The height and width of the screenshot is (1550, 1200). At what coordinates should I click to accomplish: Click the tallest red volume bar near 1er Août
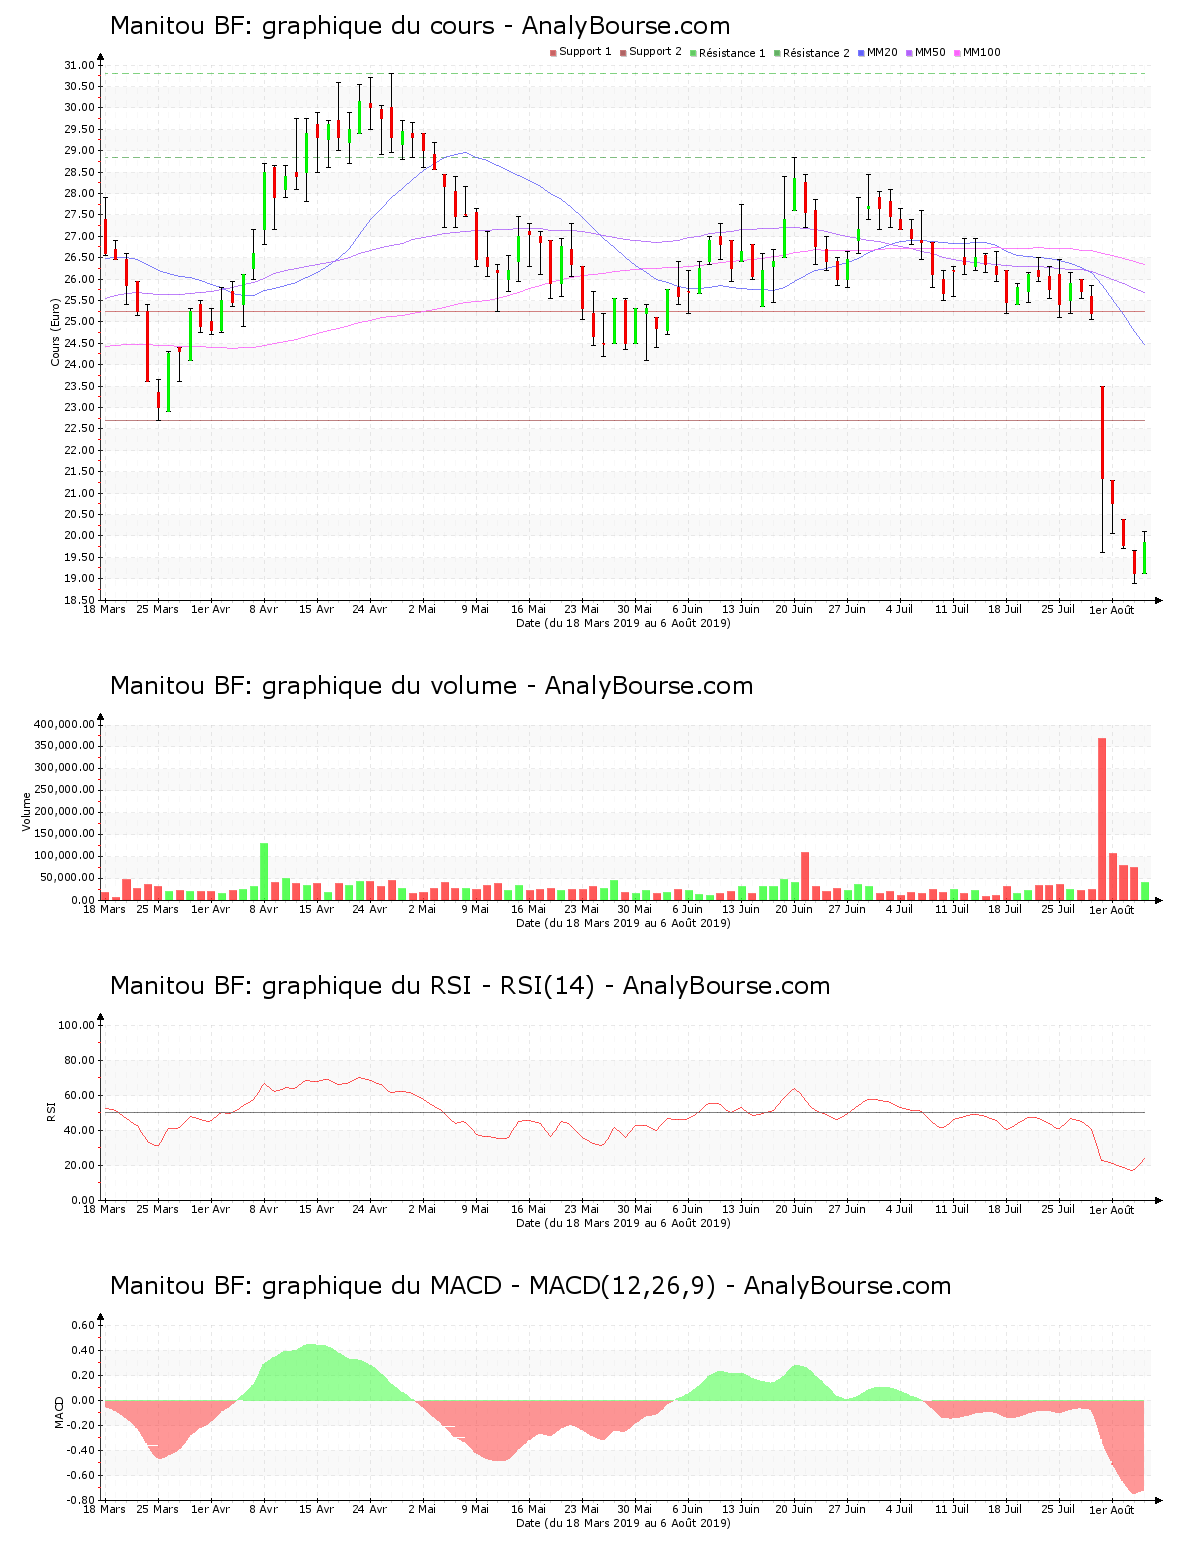pos(1102,819)
